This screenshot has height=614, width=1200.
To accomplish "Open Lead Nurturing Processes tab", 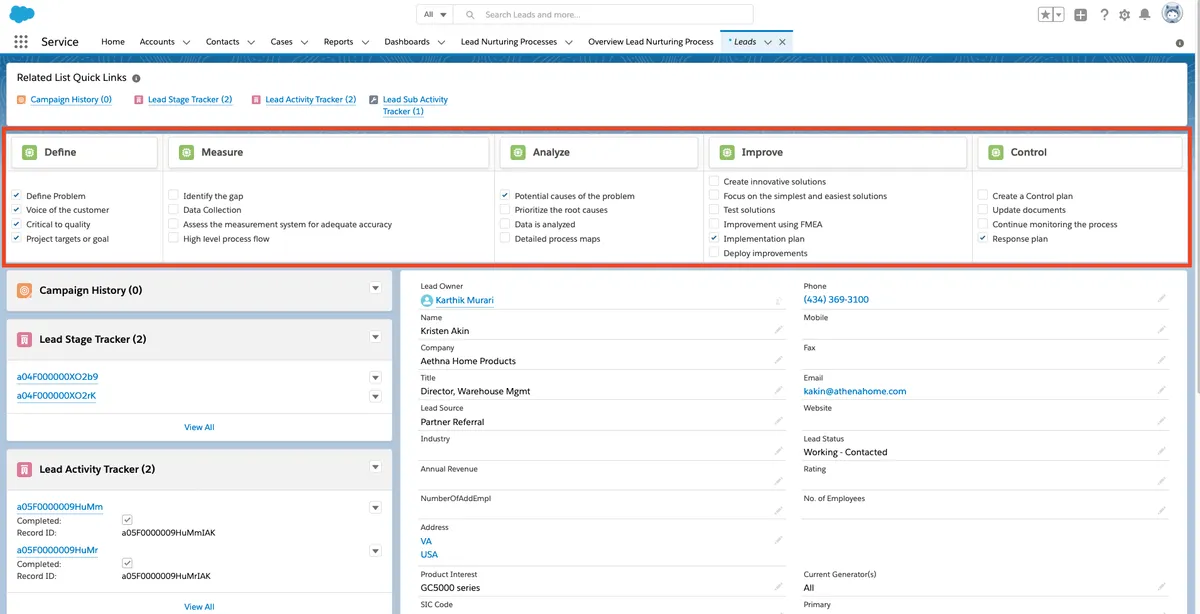I will [509, 42].
